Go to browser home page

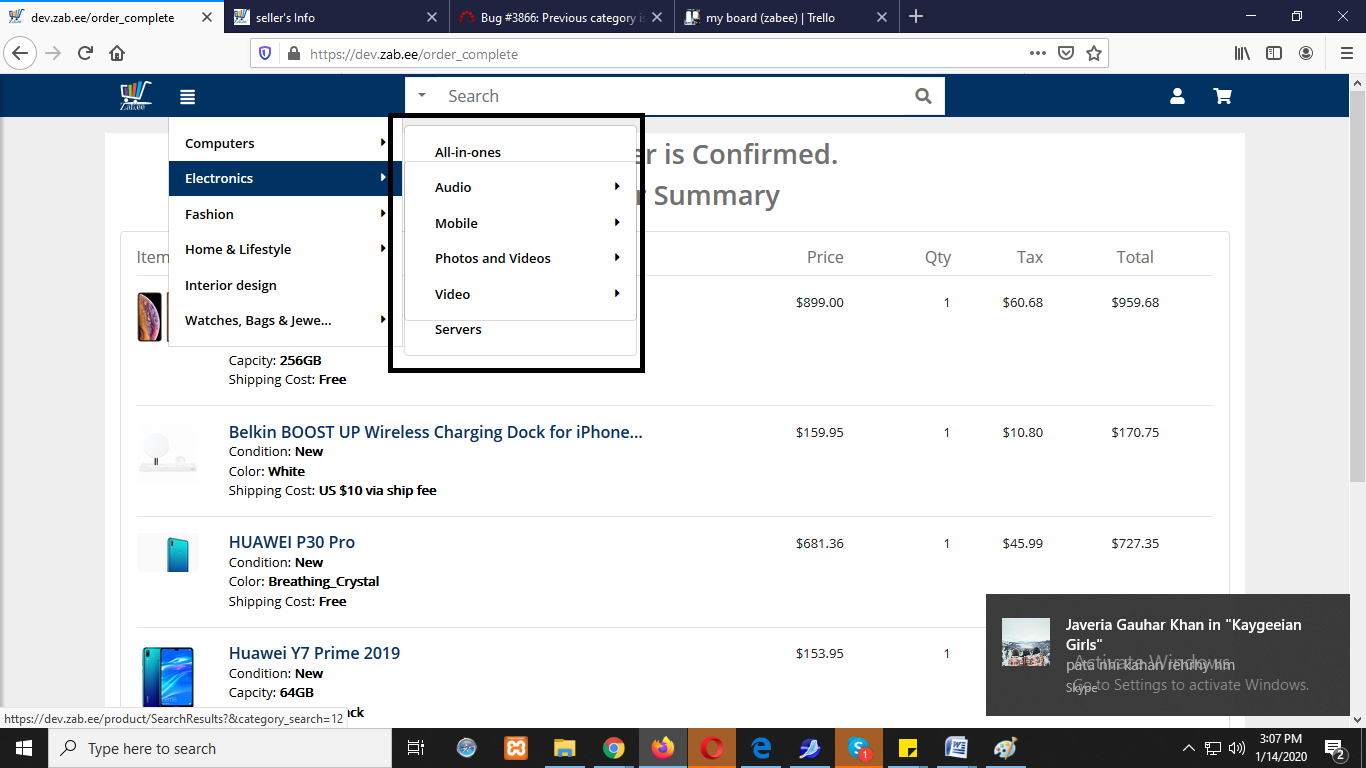[x=117, y=53]
